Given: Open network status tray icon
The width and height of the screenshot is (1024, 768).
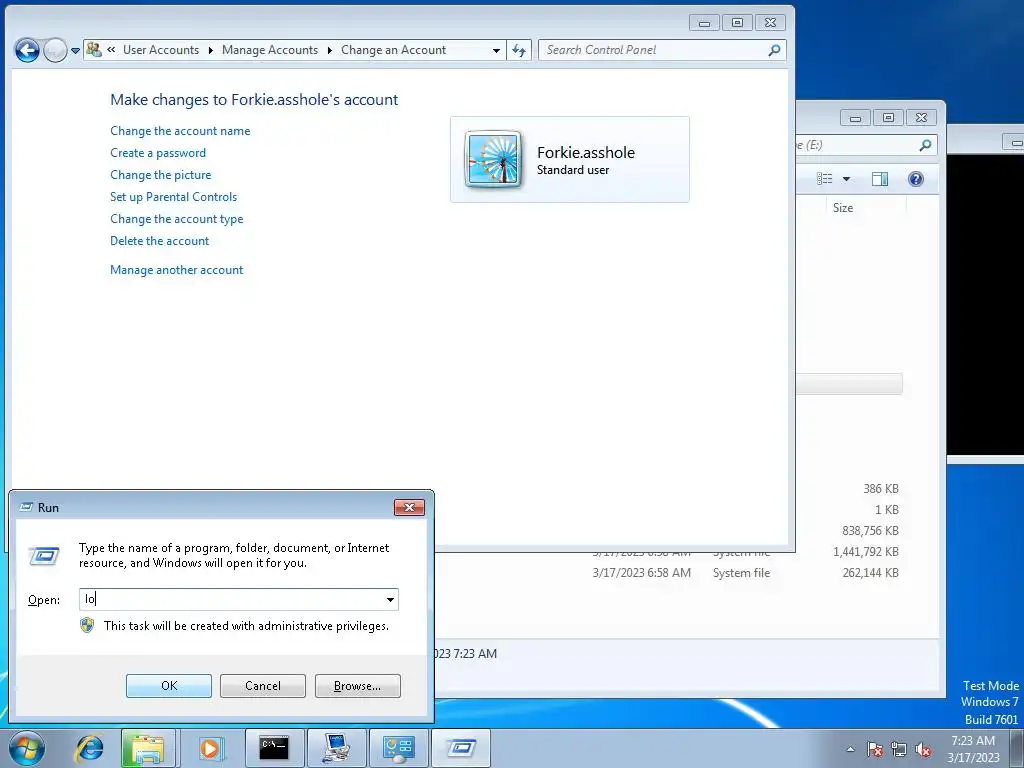Looking at the screenshot, I should coord(899,749).
